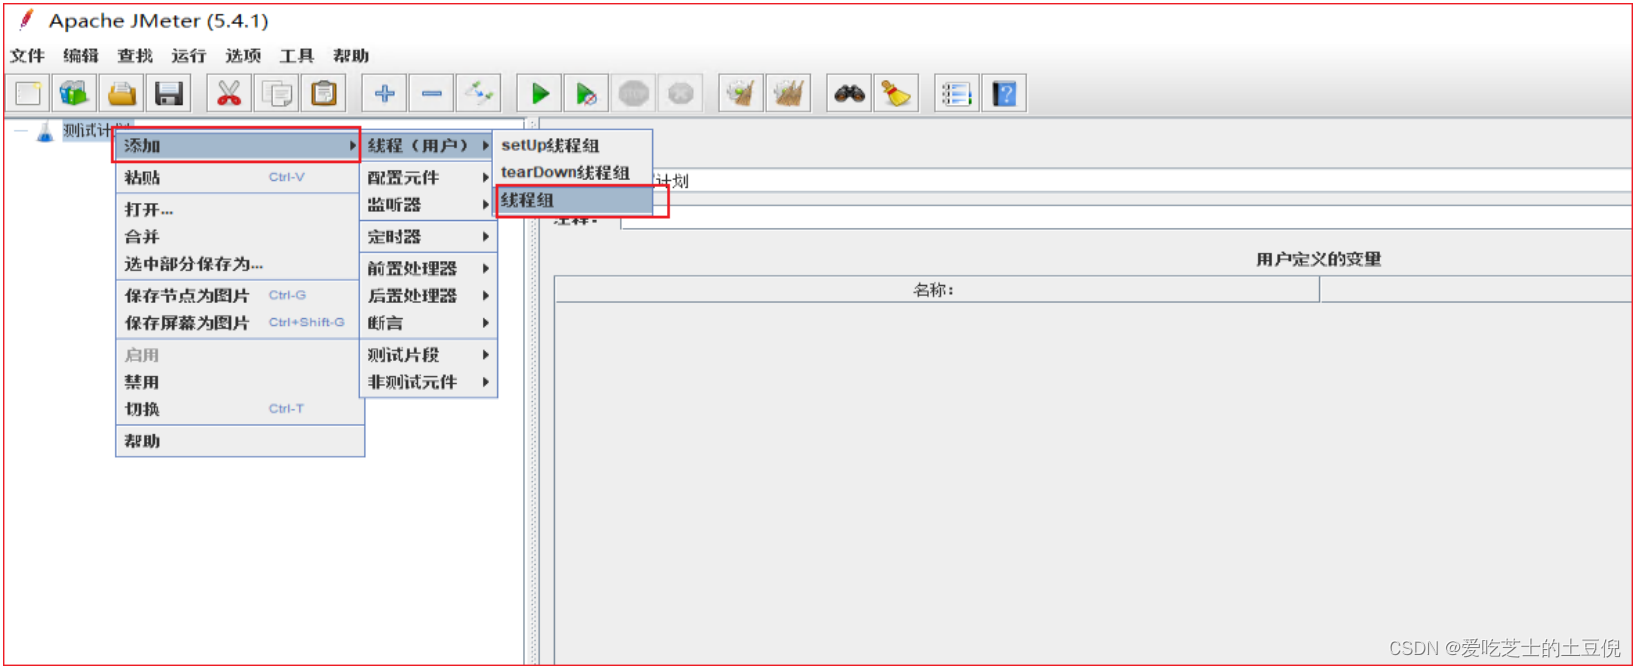
Task: Click the Open file folder icon
Action: coord(122,94)
